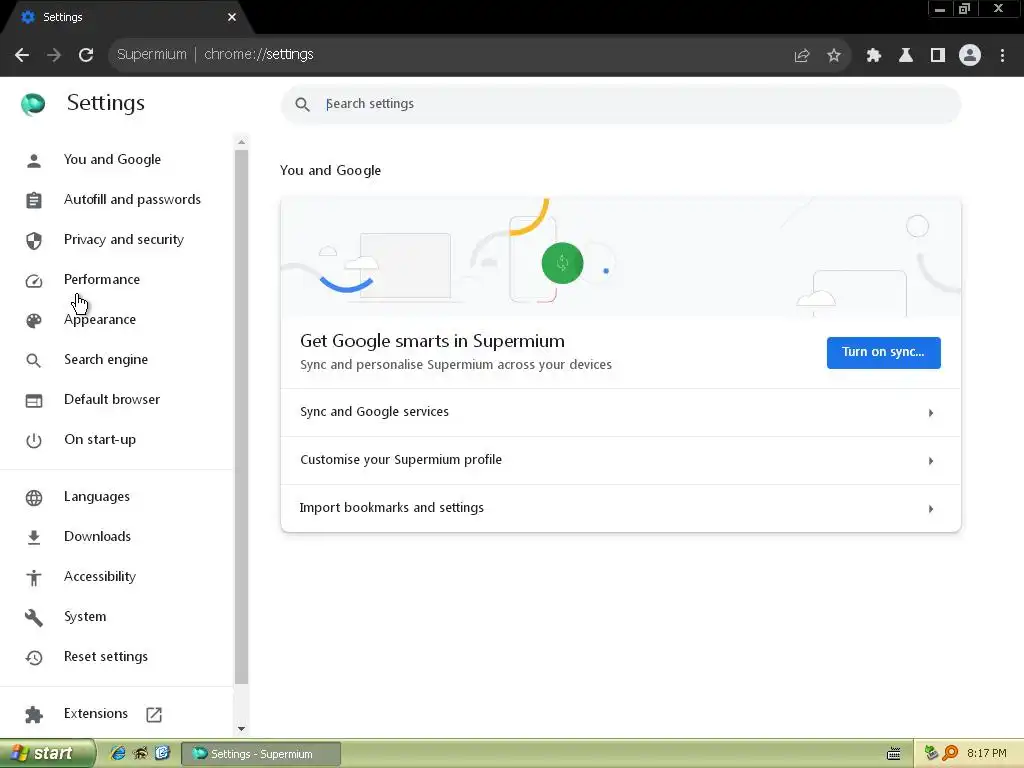This screenshot has height=768, width=1024.
Task: Click the Extensions puzzle icon in sidebar
Action: [x=33, y=714]
